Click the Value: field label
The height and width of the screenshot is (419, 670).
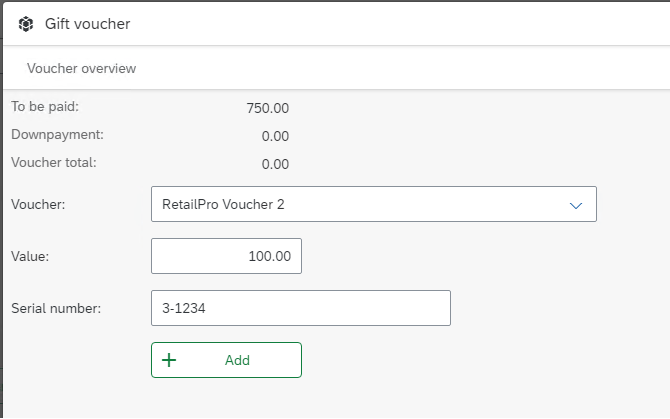click(30, 256)
